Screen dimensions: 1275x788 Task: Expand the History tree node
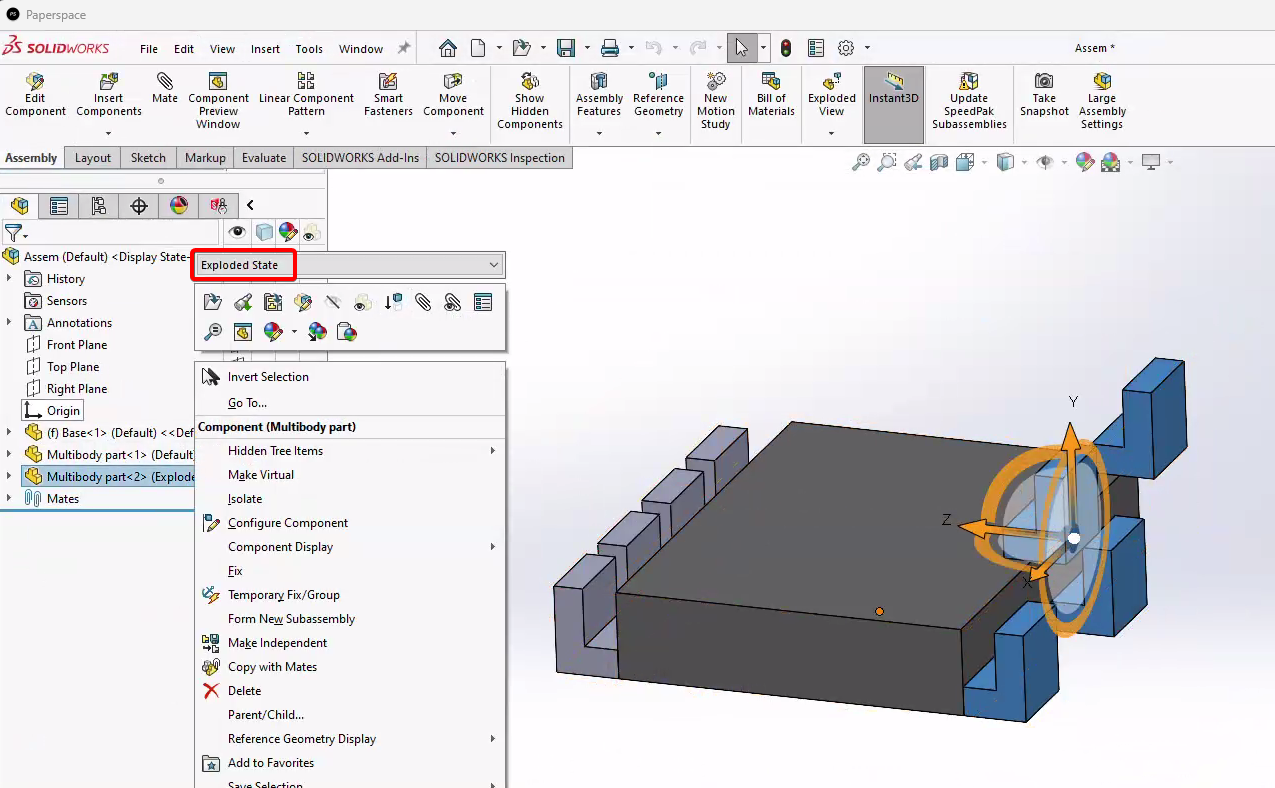click(9, 279)
